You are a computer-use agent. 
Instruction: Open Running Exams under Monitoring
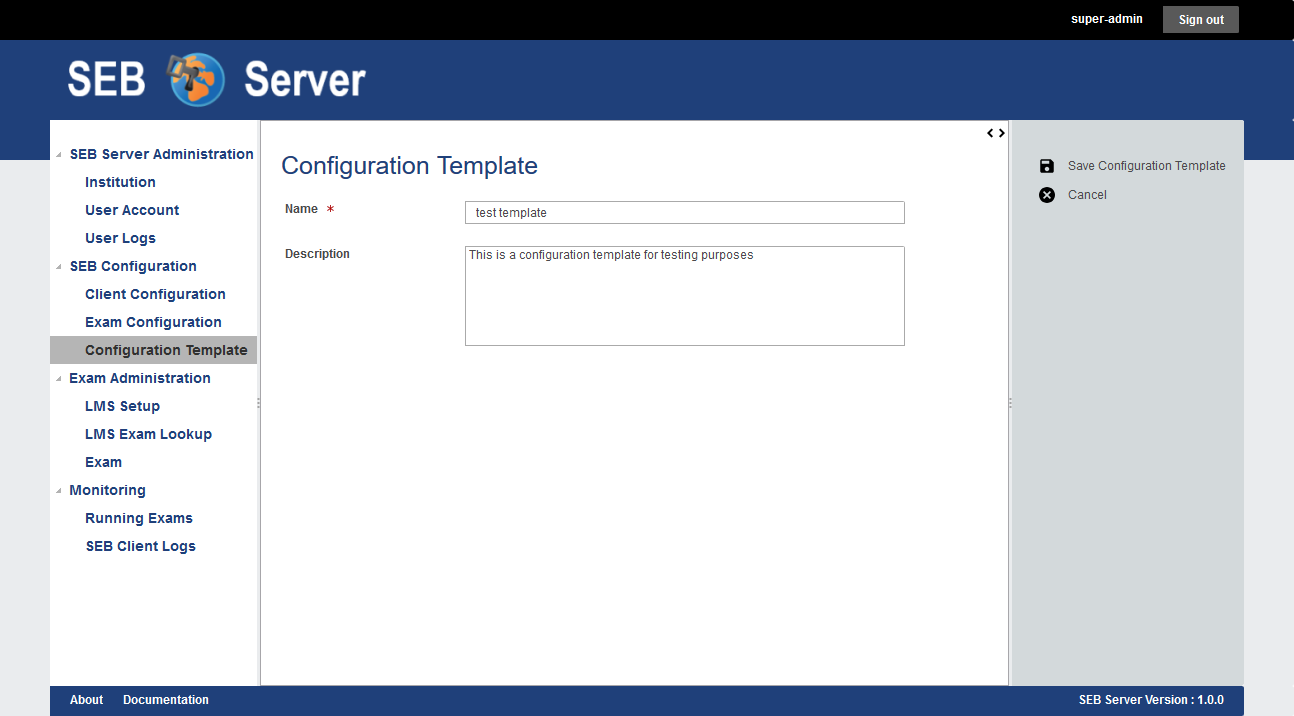click(139, 518)
